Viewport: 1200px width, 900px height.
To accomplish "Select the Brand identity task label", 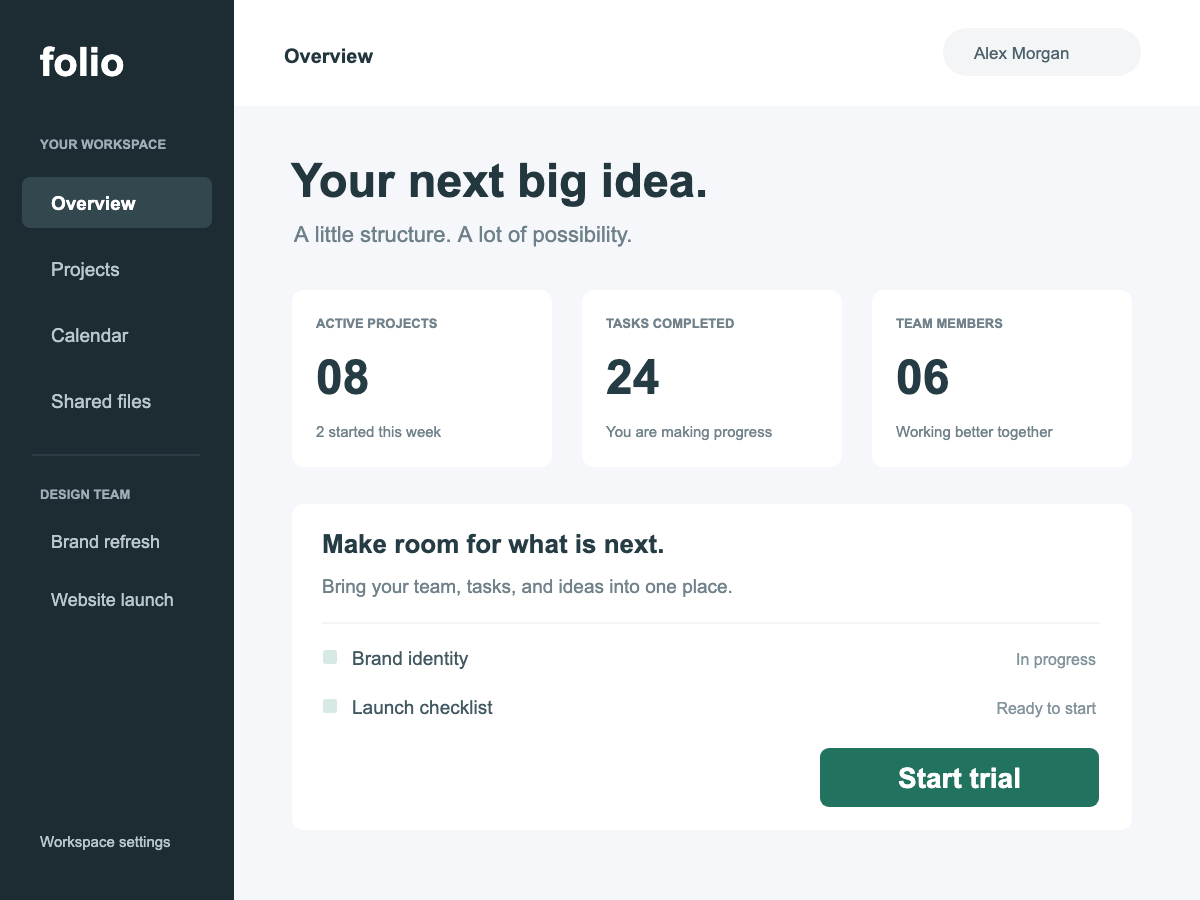I will tap(410, 658).
